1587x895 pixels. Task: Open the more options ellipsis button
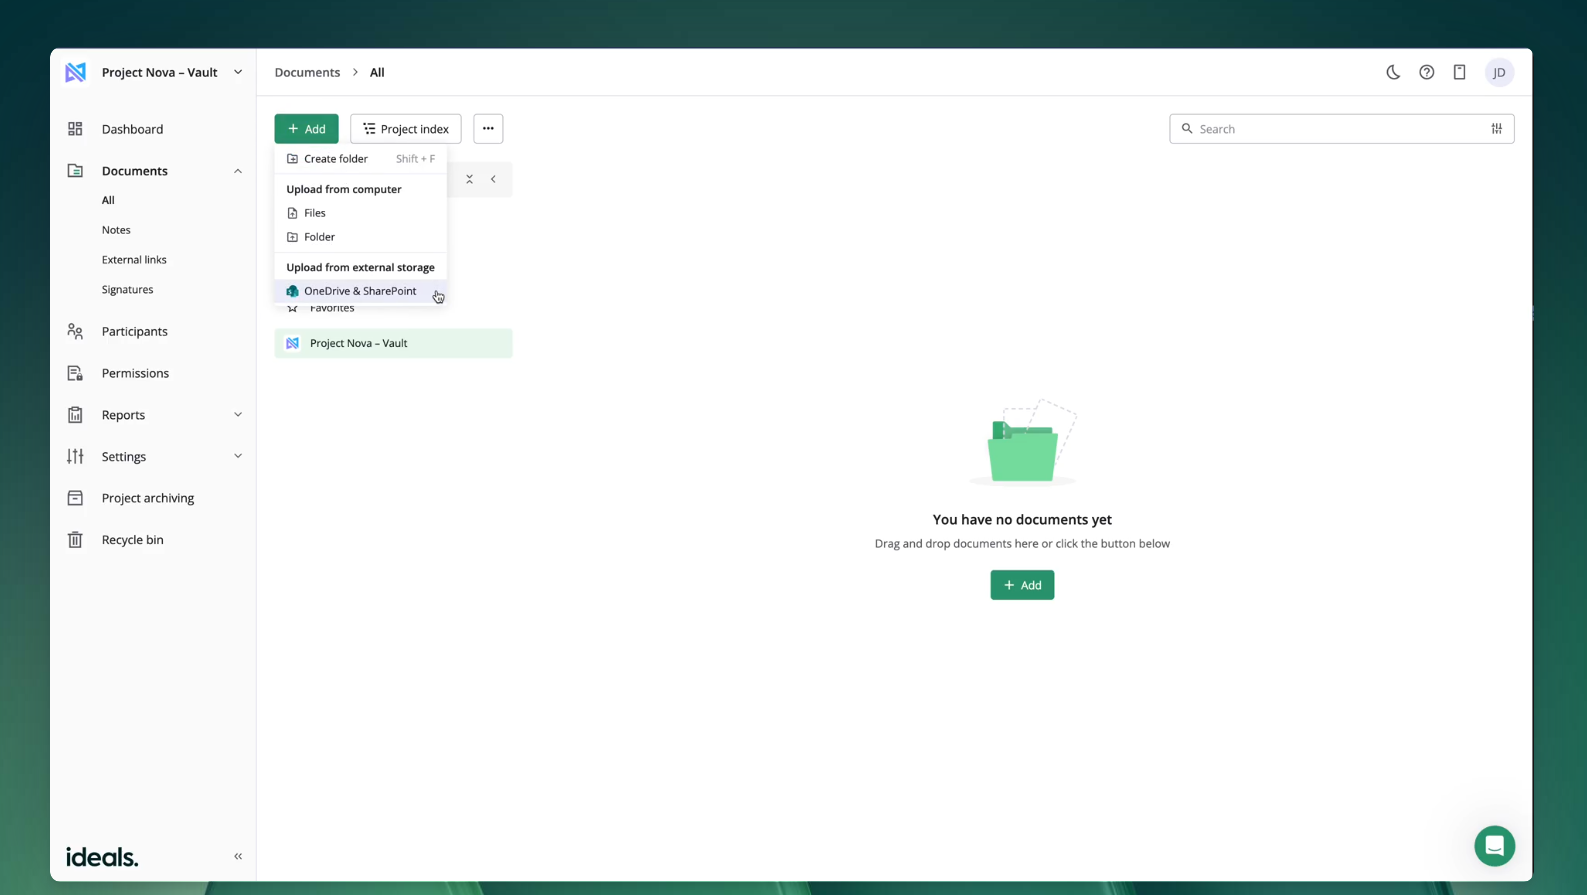488,128
